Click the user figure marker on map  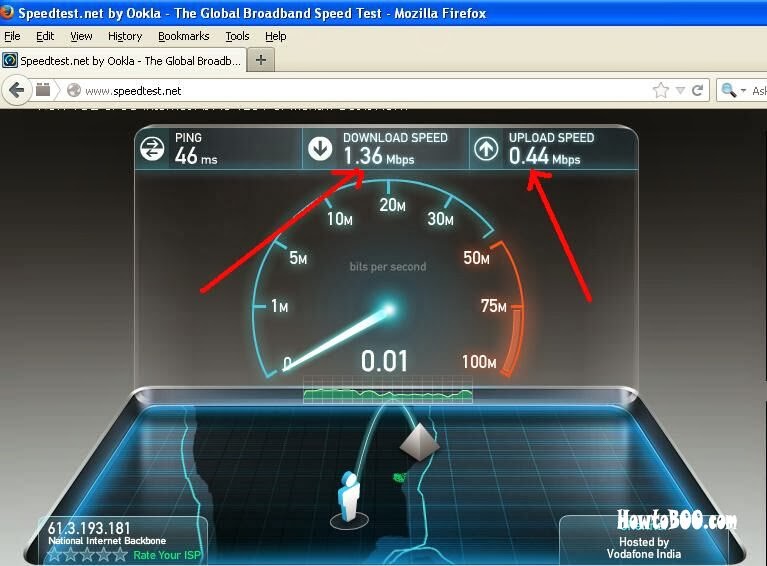[349, 498]
